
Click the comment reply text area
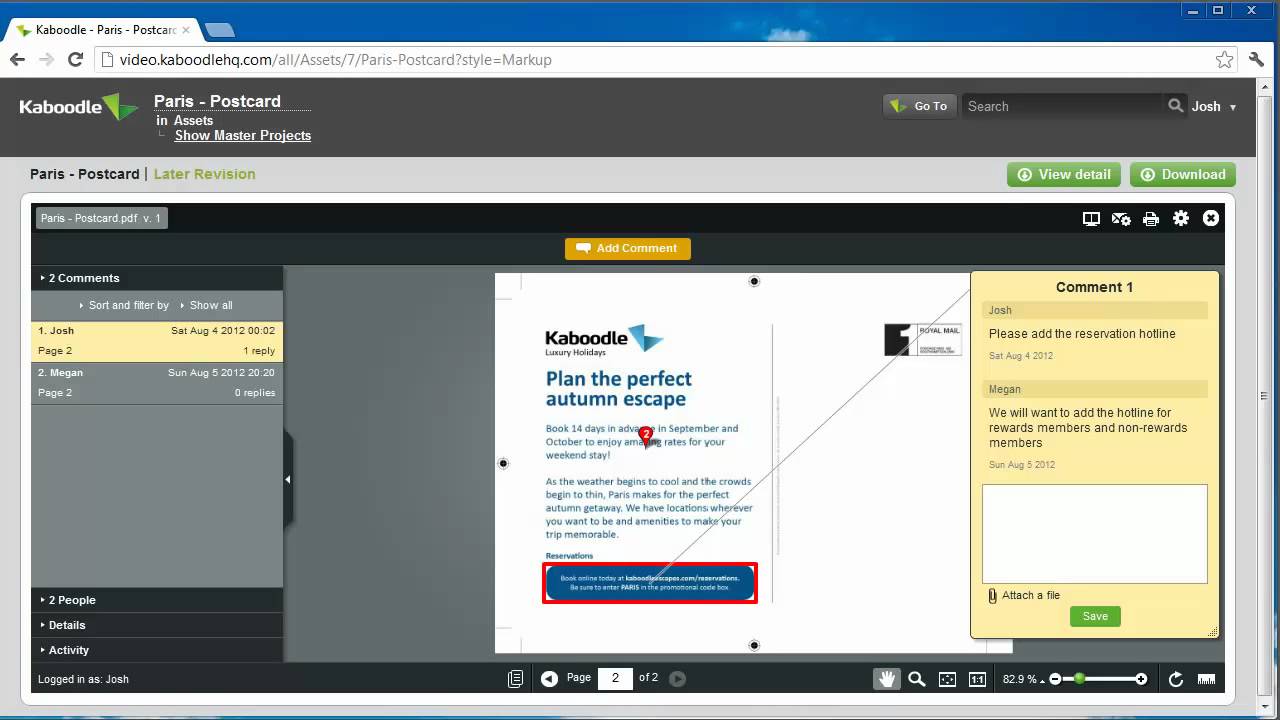(1094, 534)
